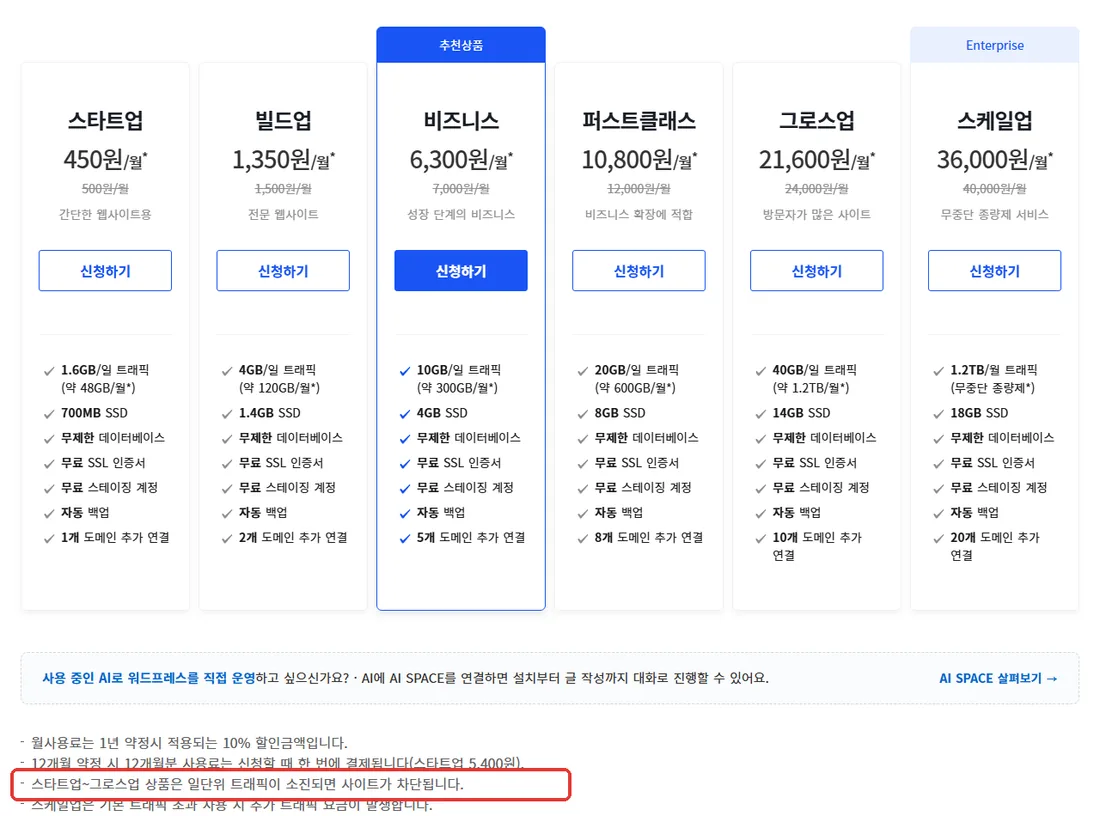Click the 그로스업 plan title

tap(817, 121)
